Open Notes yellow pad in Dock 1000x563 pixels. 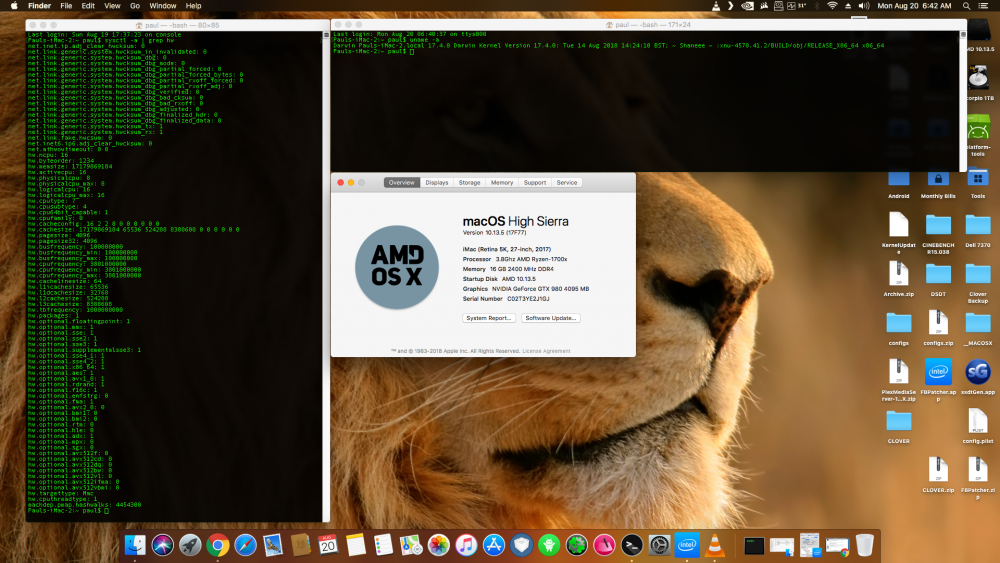(x=356, y=545)
